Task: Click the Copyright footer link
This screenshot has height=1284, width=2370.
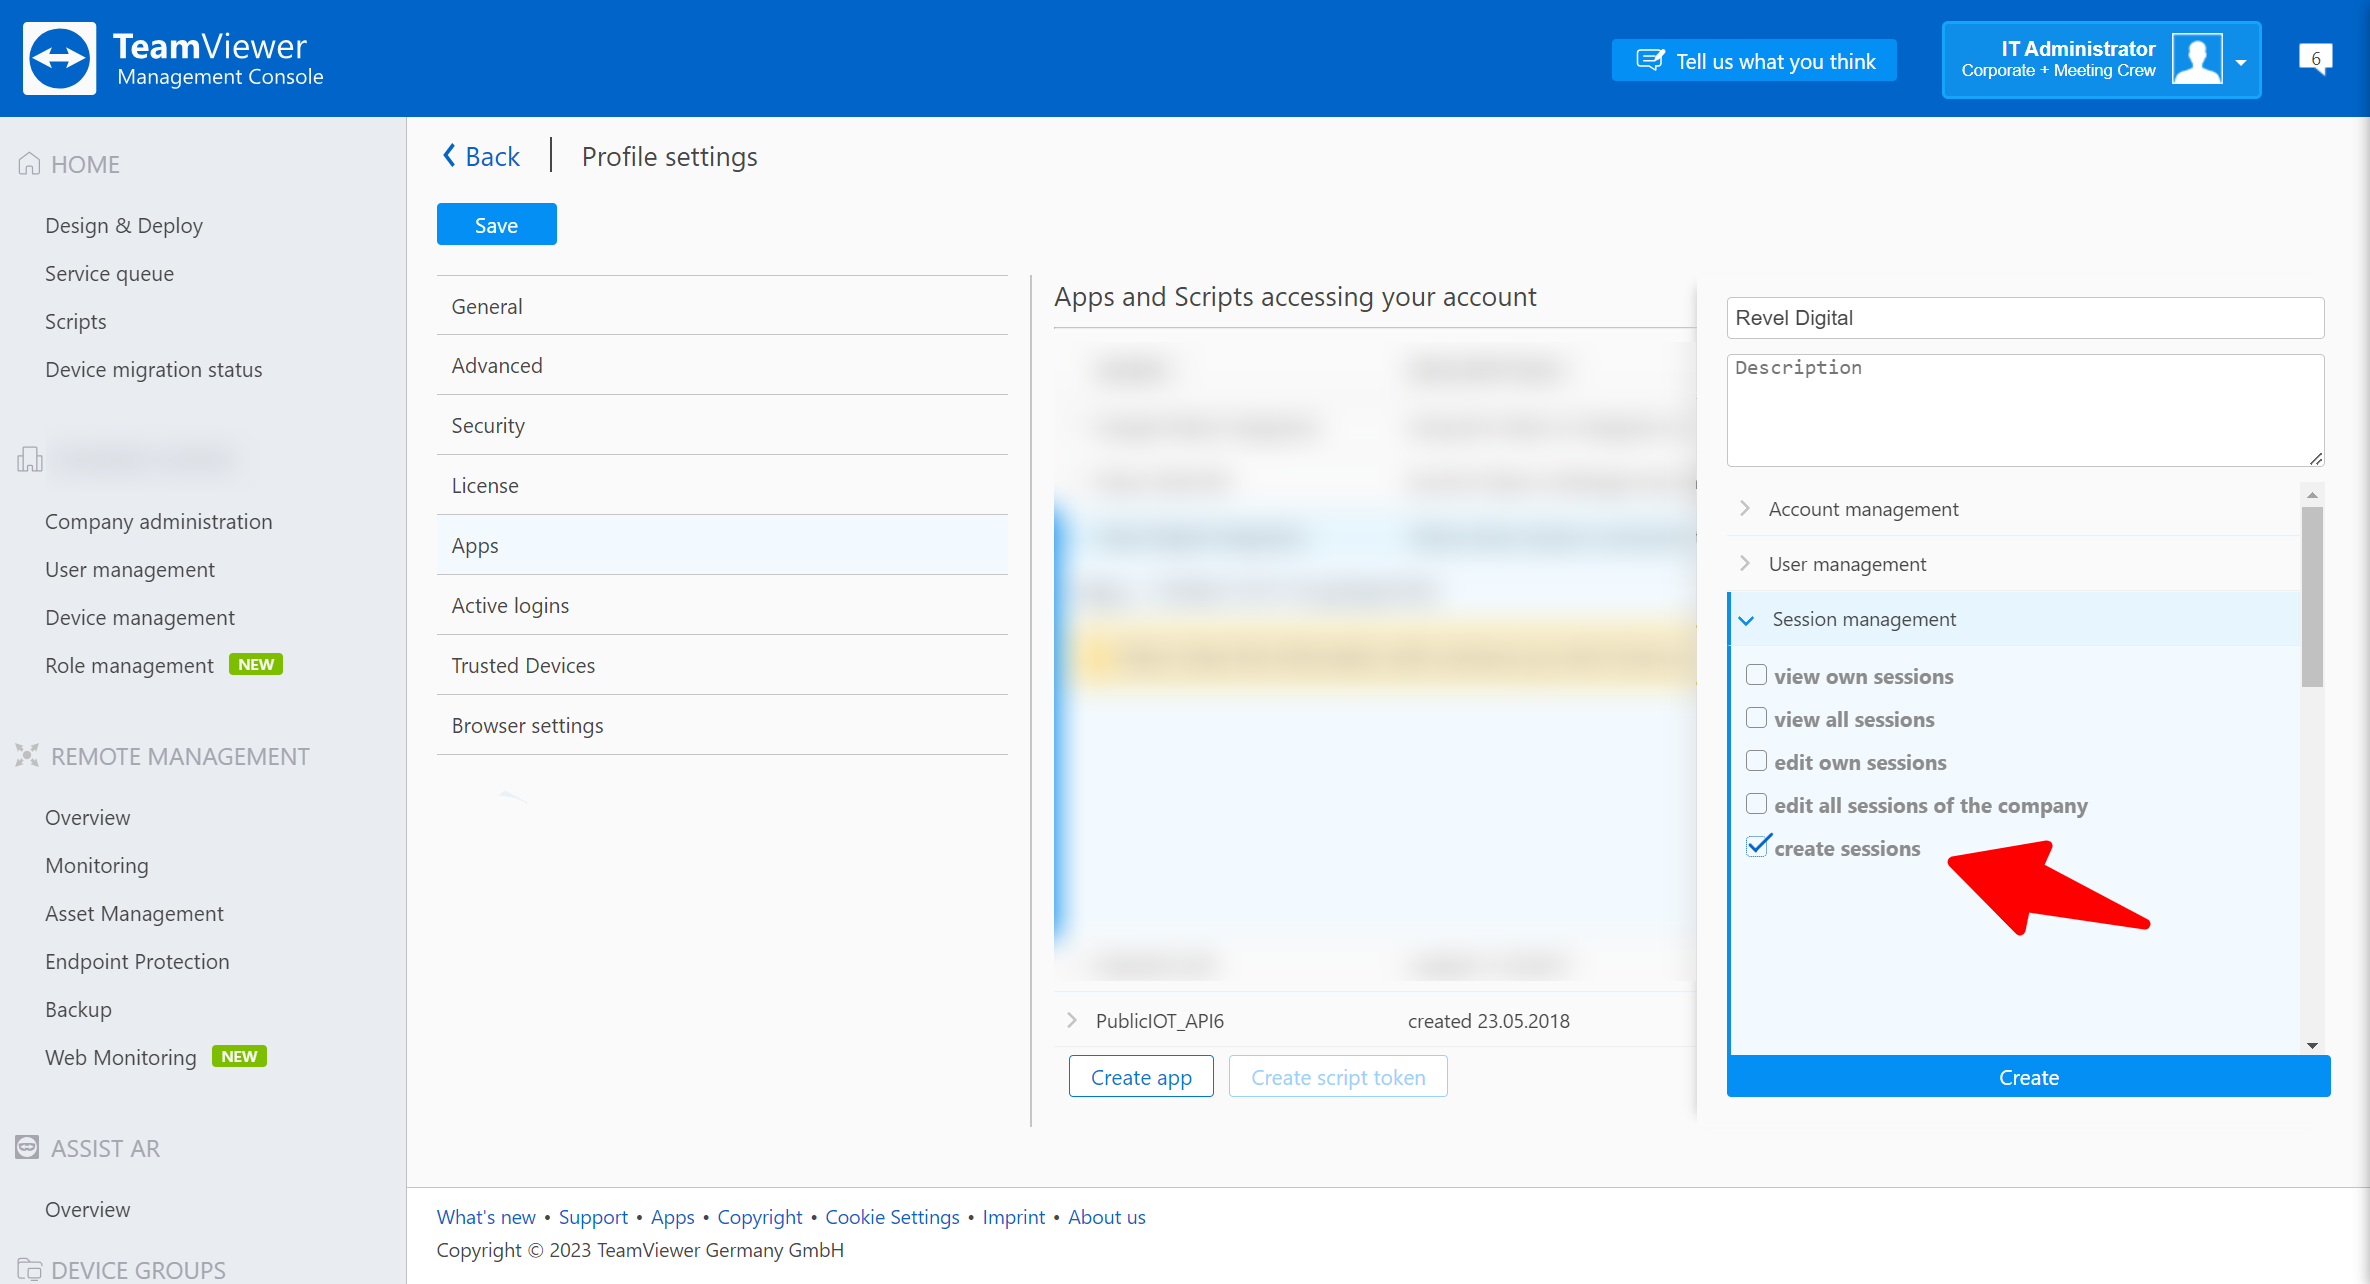Action: [x=759, y=1217]
